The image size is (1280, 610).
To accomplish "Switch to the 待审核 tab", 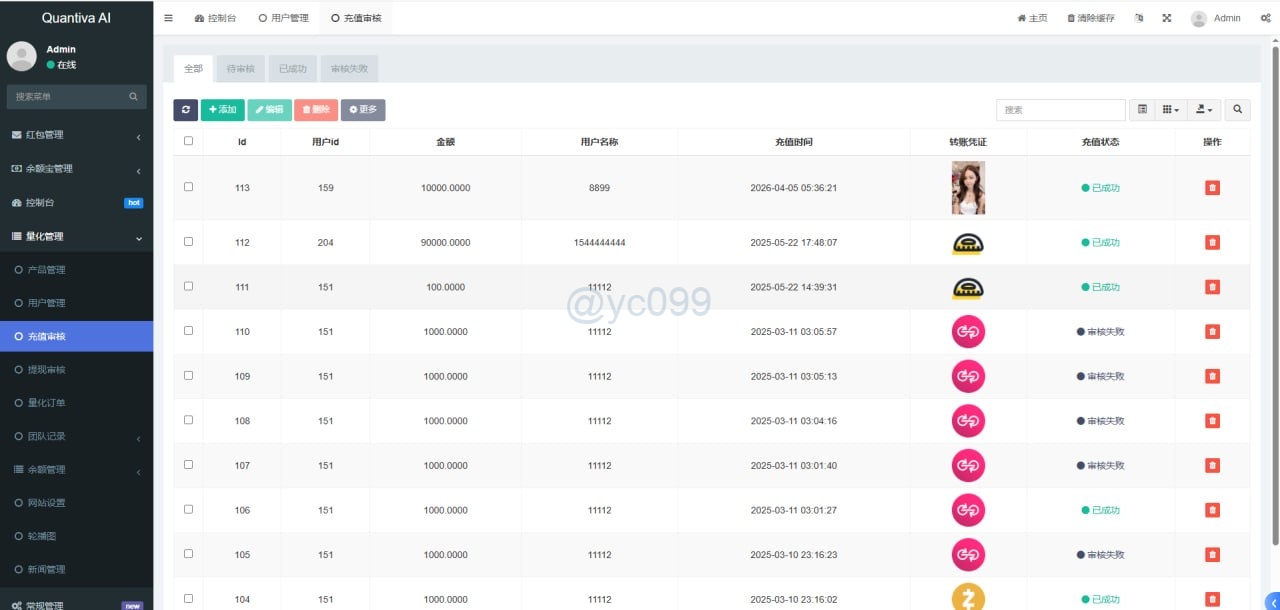I will (x=240, y=69).
